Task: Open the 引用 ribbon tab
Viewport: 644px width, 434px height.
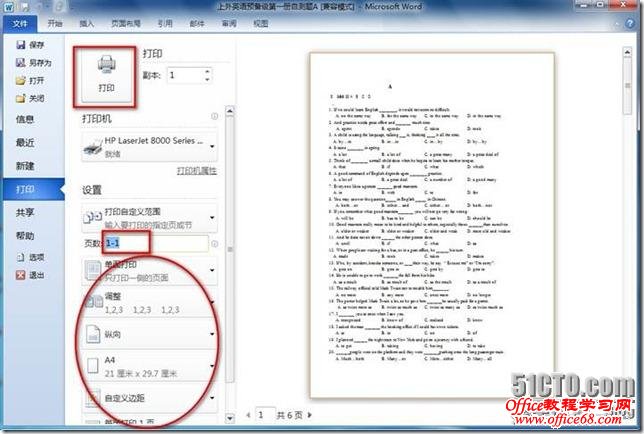Action: click(165, 23)
